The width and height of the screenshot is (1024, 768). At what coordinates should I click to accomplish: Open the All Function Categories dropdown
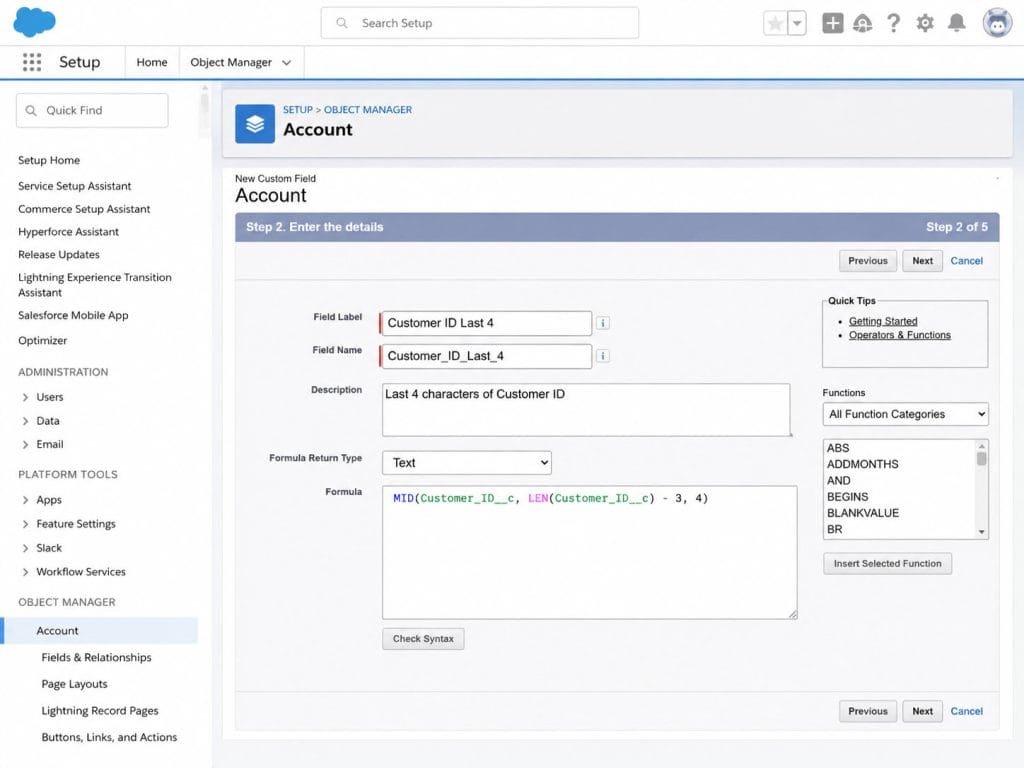[x=905, y=414]
